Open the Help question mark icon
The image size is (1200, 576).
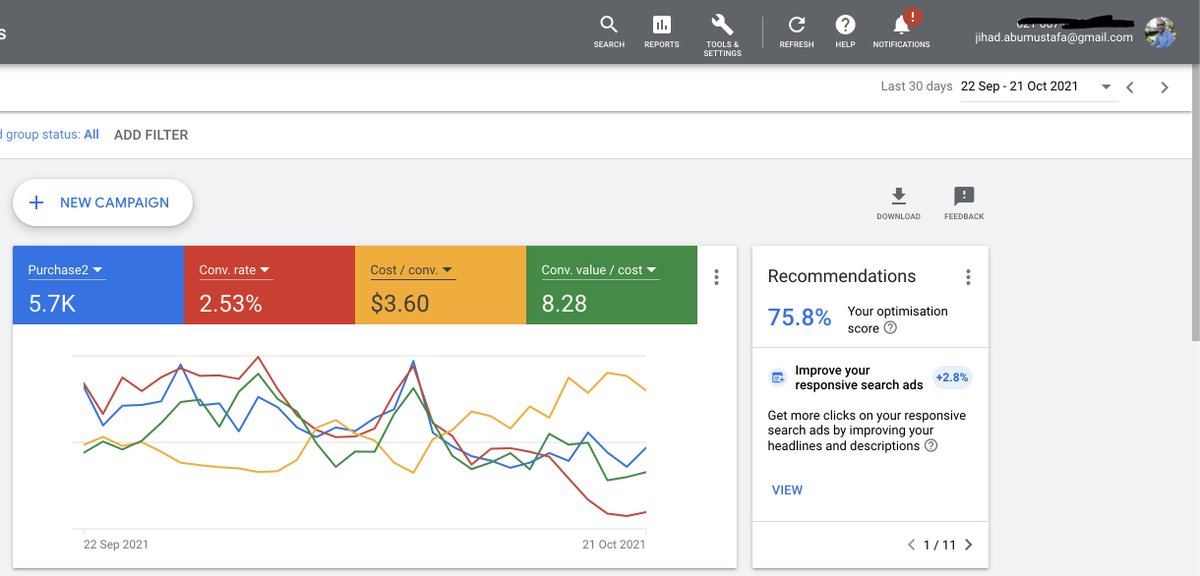click(845, 25)
